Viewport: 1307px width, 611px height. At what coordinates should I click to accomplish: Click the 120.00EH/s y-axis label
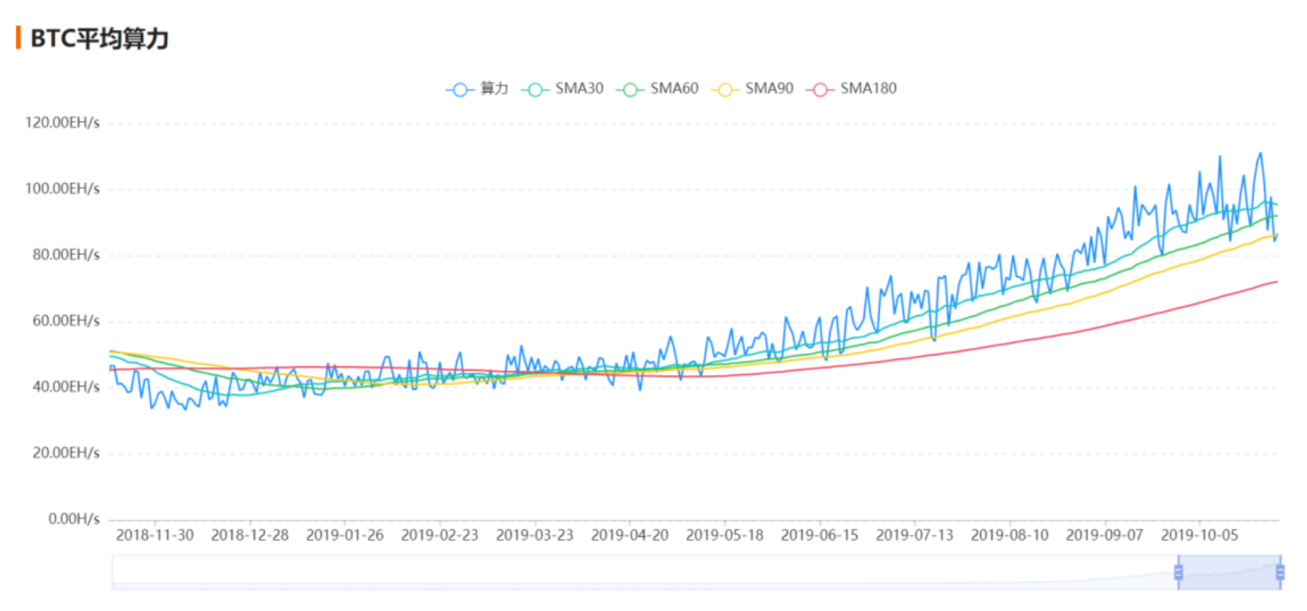click(62, 123)
